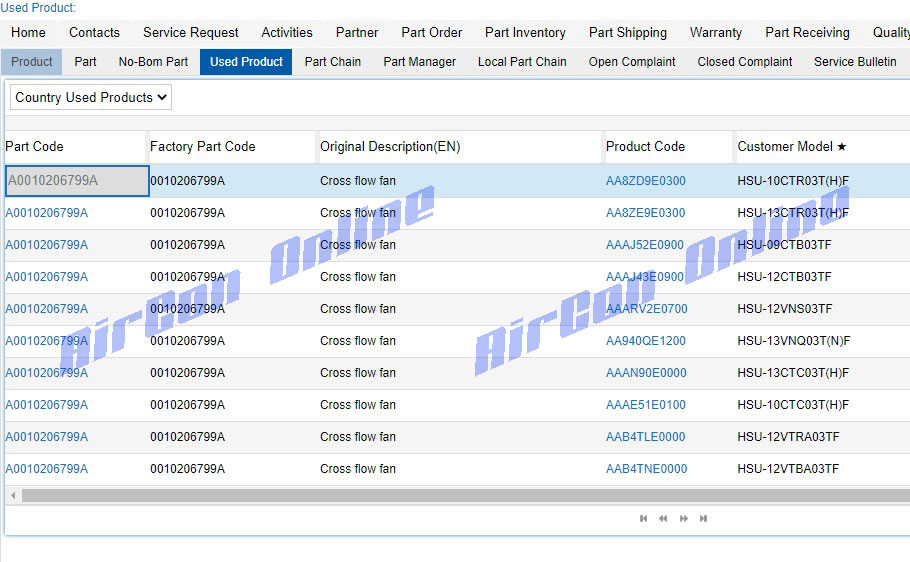Click Cross flow fan in HSU-12VTBA03TF row

358,468
